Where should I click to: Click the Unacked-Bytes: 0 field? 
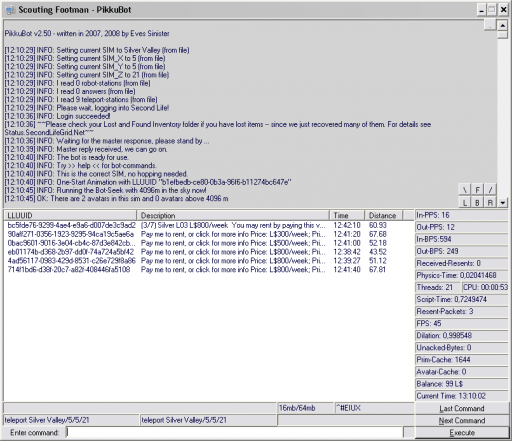(462, 348)
